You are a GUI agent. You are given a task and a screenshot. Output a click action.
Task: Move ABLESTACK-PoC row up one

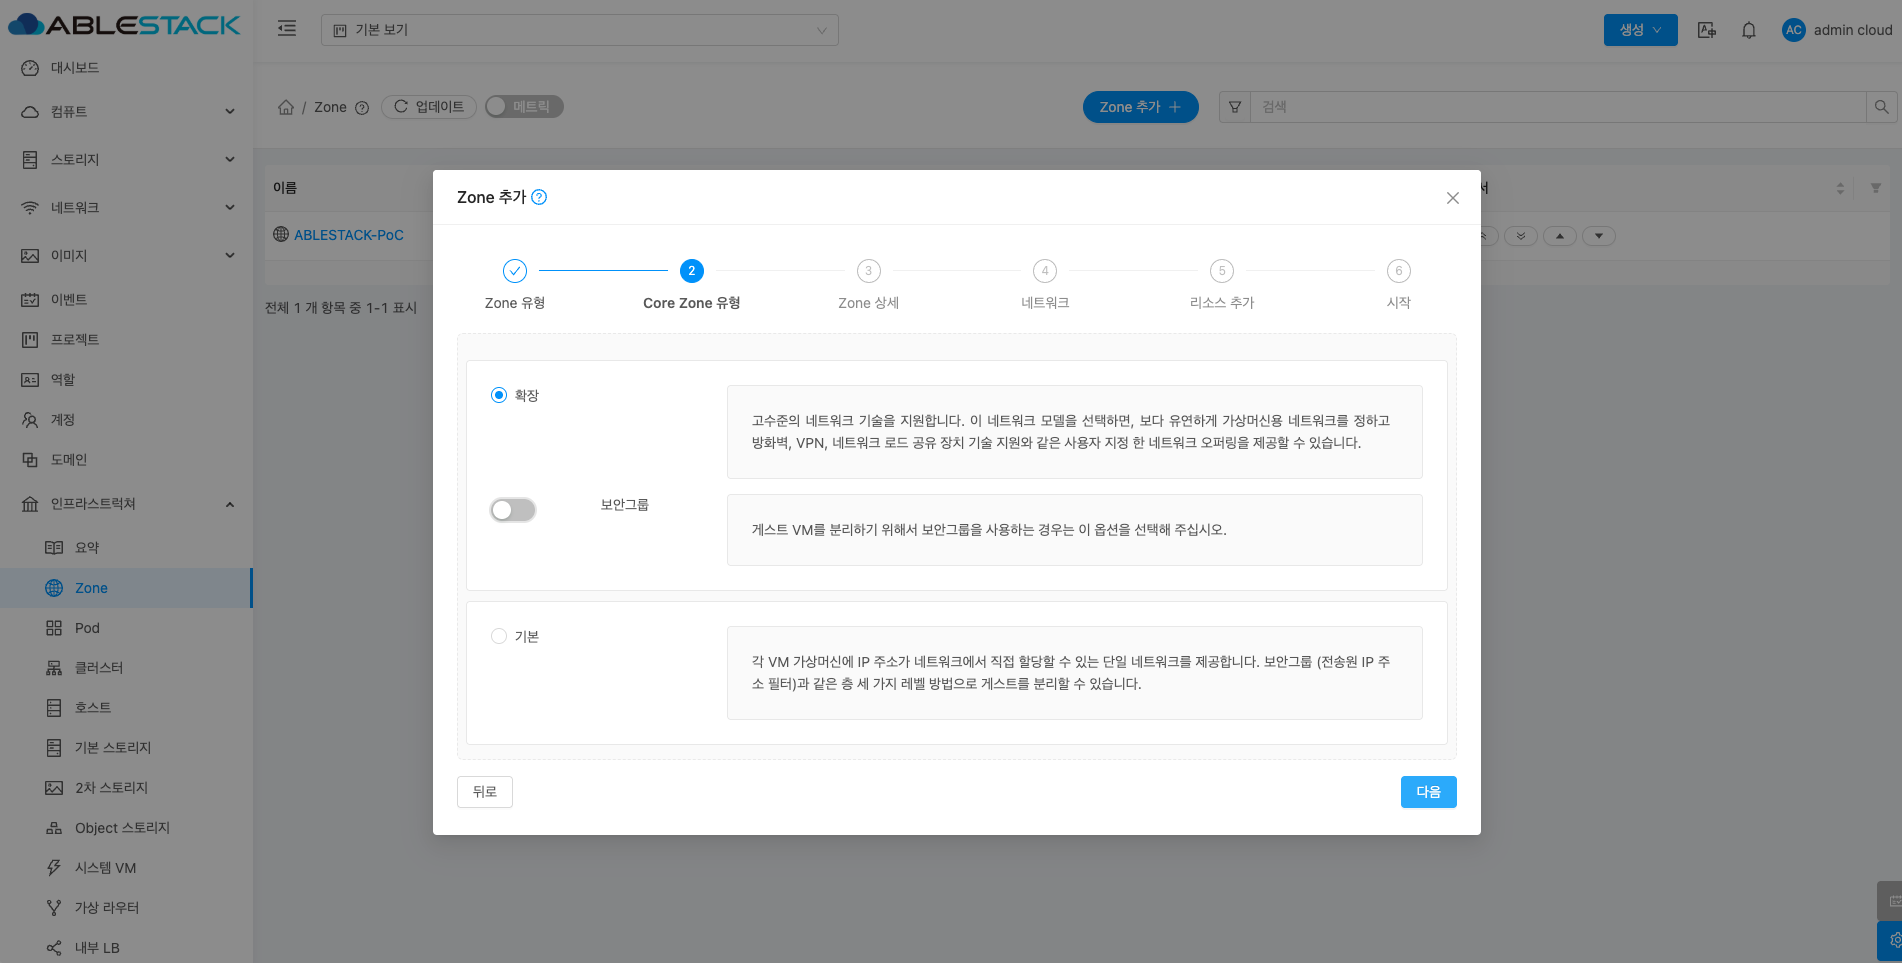click(x=1560, y=236)
